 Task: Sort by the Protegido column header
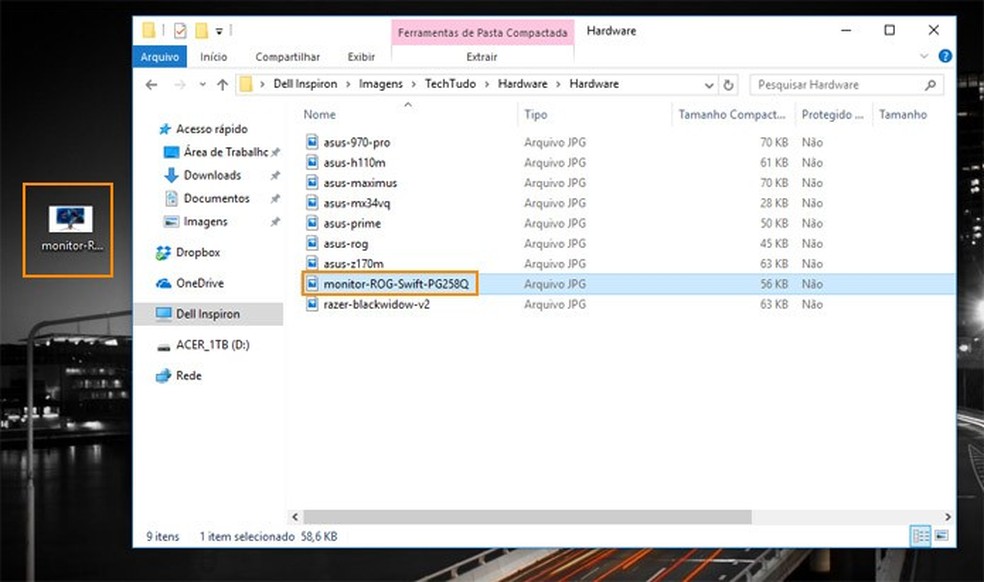point(833,114)
